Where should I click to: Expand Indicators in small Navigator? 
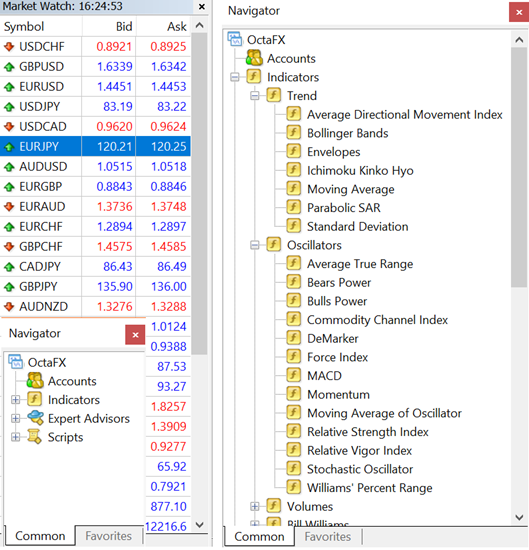tap(15, 400)
